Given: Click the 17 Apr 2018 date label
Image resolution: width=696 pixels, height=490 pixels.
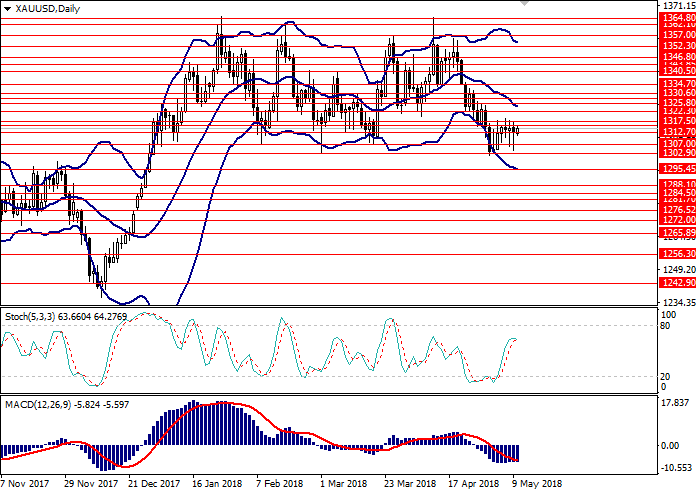Looking at the screenshot, I should 472,482.
